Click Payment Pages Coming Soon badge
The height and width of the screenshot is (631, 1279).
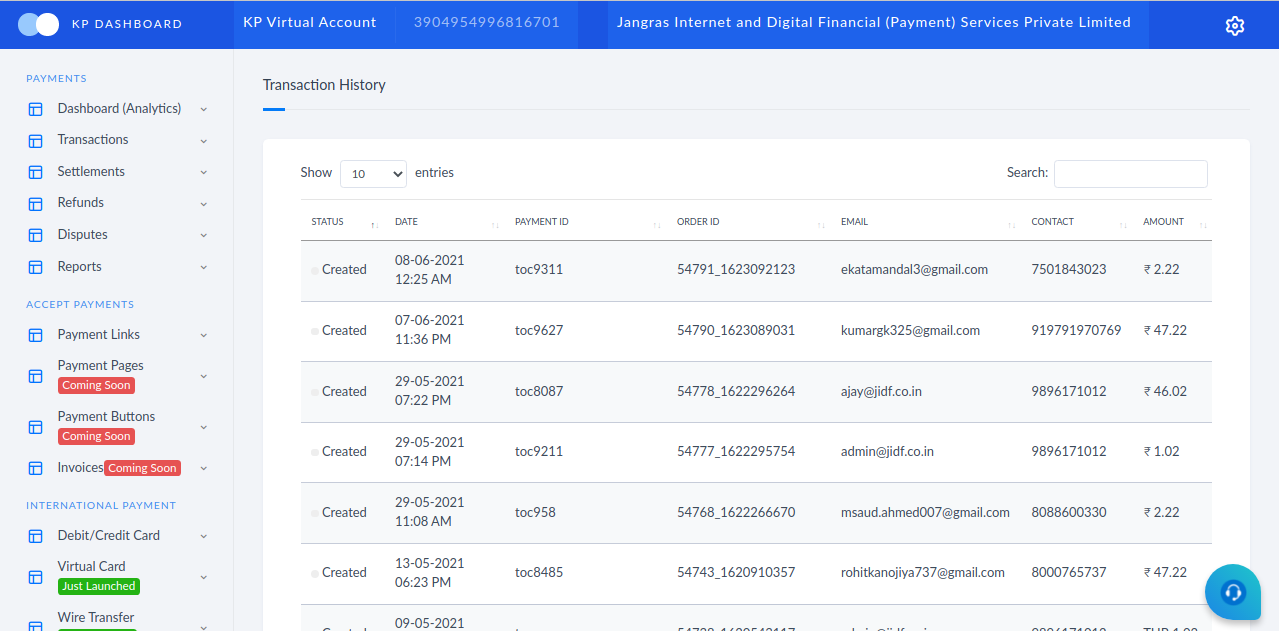[96, 385]
